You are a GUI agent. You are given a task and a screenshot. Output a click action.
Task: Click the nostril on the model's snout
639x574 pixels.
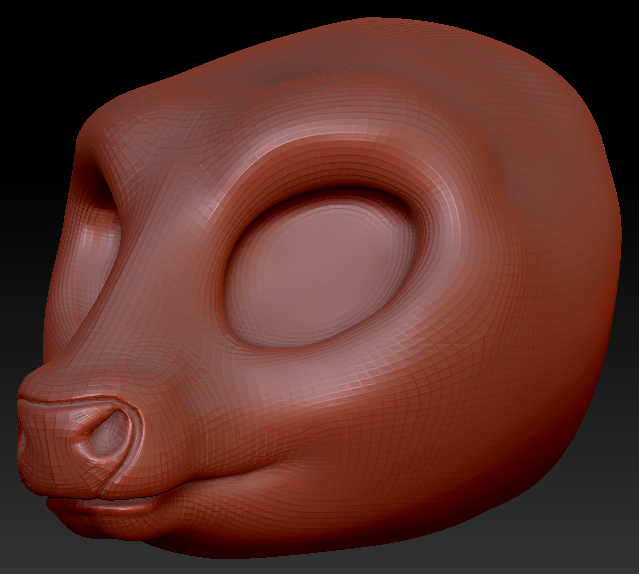point(108,434)
